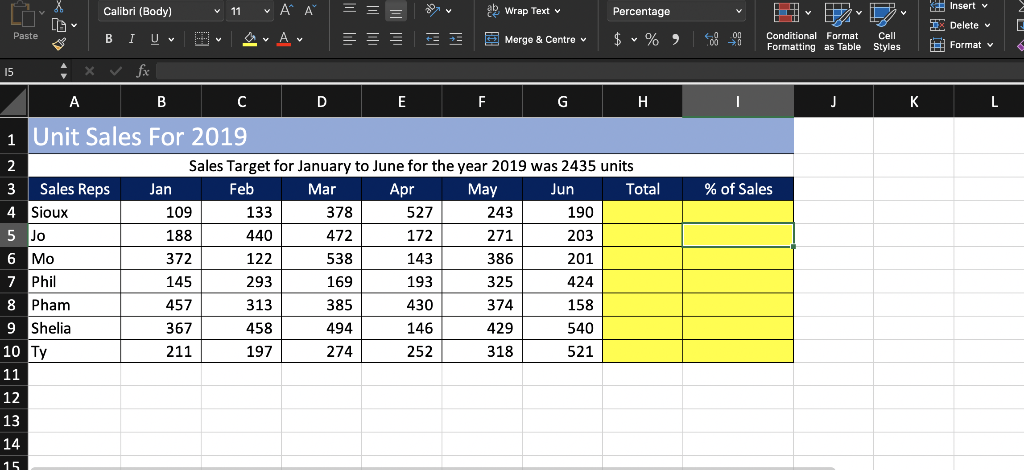Expand currency format options arrow
1024x470 pixels.
coord(633,39)
